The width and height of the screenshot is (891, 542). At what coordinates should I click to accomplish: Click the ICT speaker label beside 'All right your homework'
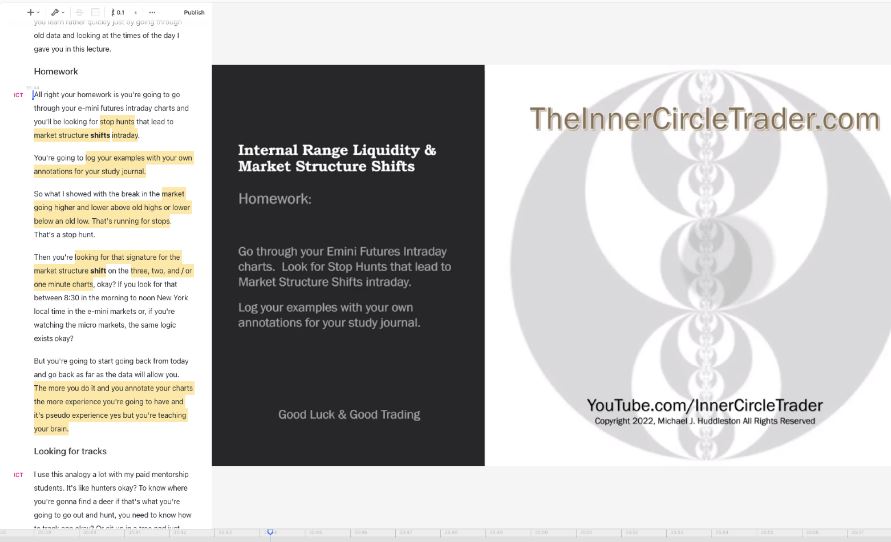pyautogui.click(x=19, y=95)
